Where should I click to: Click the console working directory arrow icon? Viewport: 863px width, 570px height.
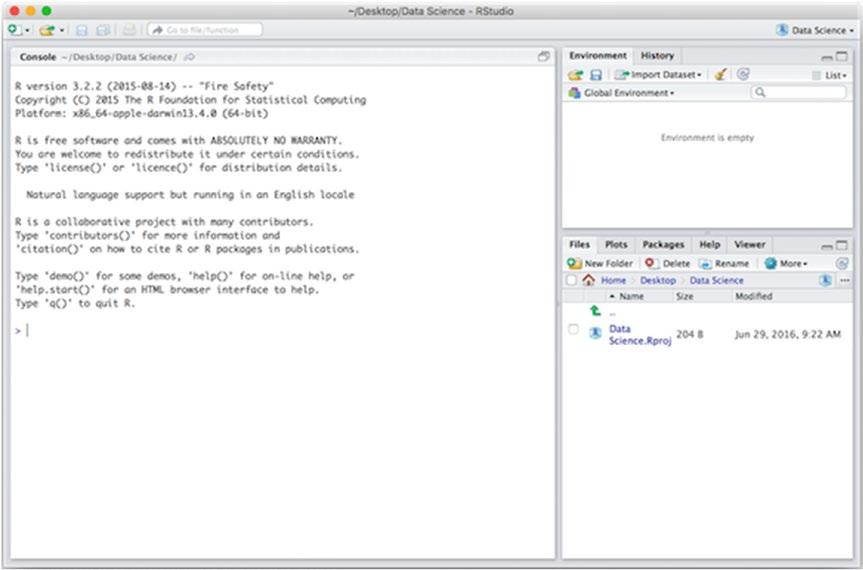coord(189,57)
